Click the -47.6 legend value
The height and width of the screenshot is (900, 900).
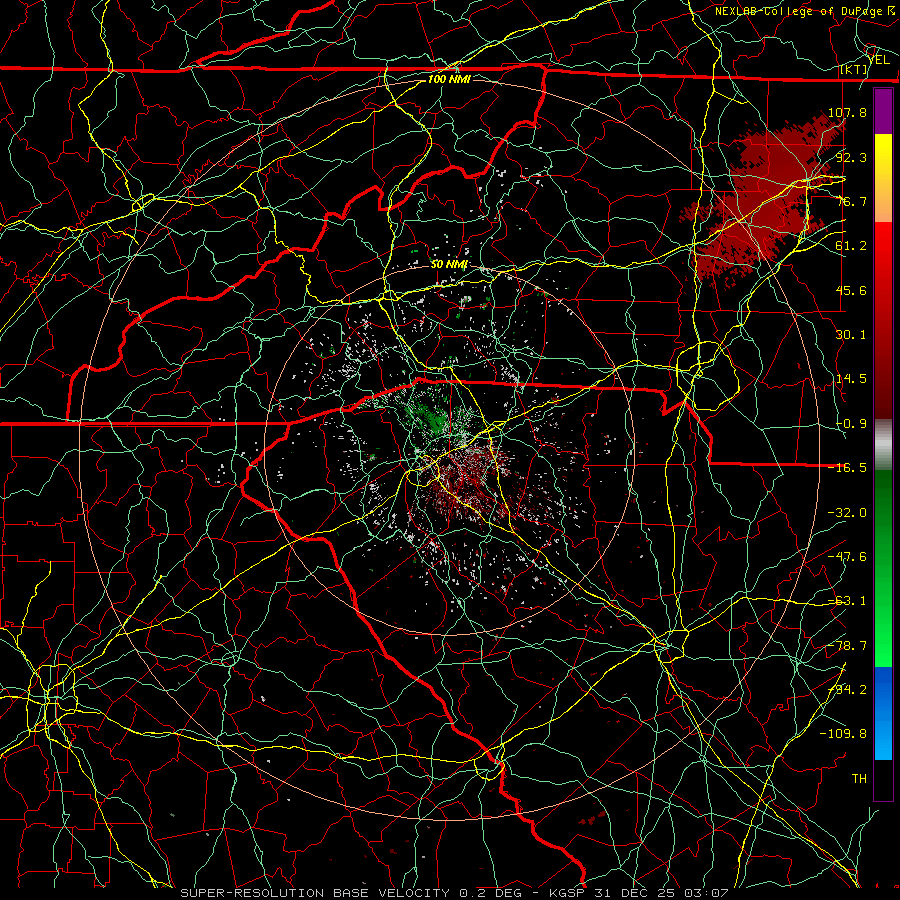847,557
